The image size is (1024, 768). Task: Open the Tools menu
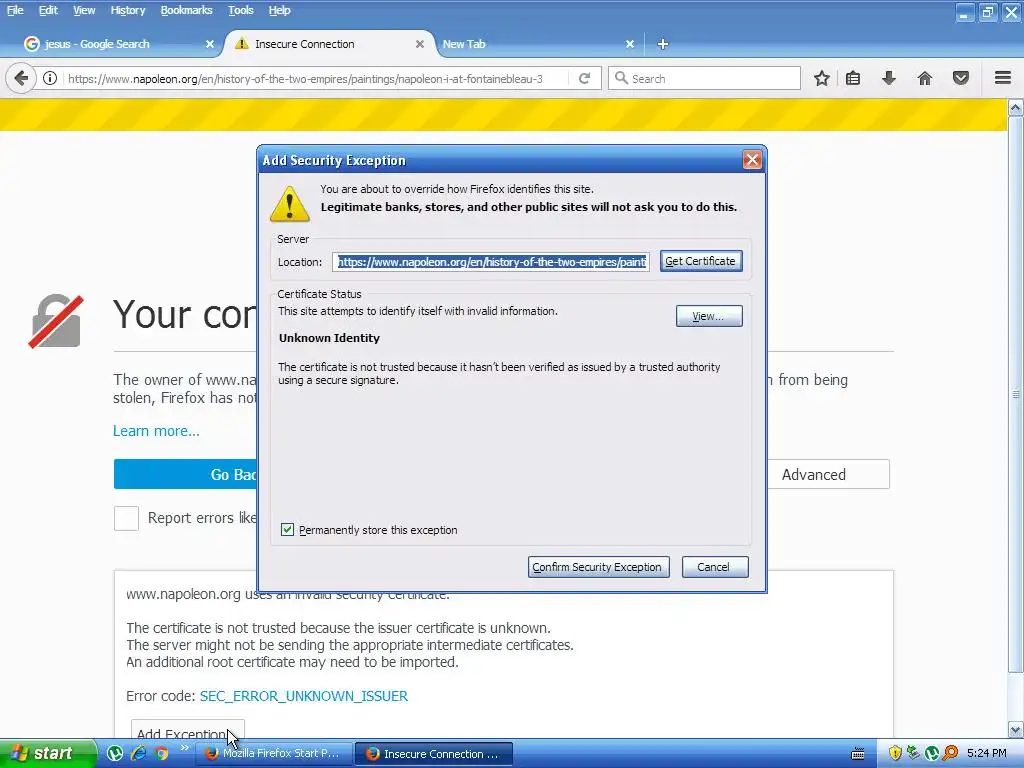tap(240, 10)
